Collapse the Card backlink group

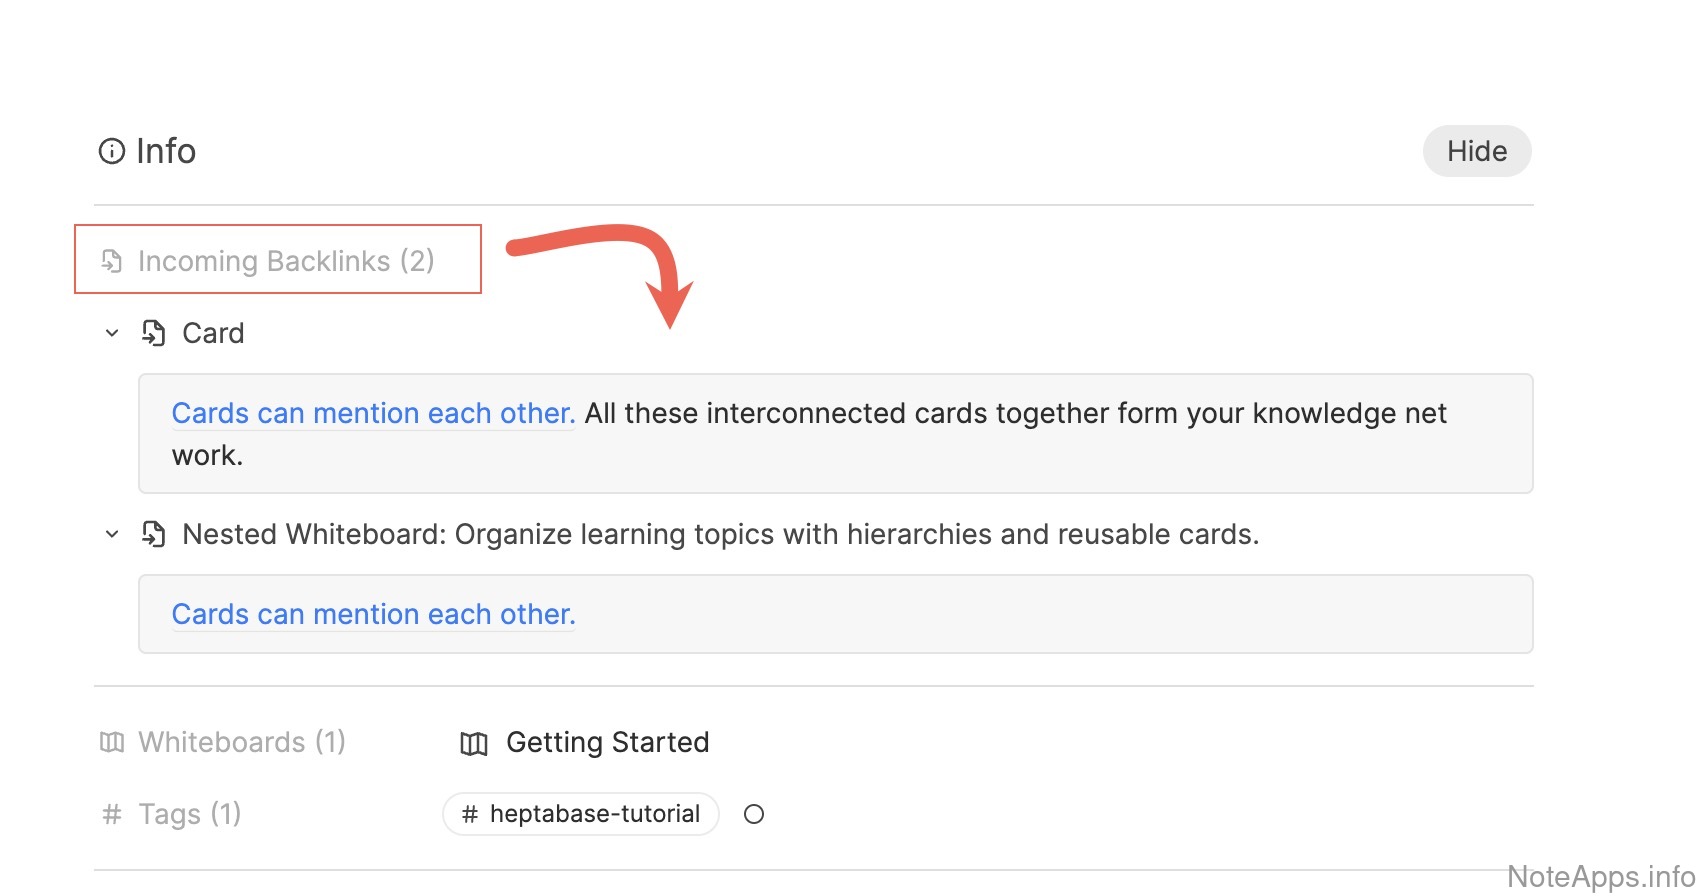coord(112,333)
